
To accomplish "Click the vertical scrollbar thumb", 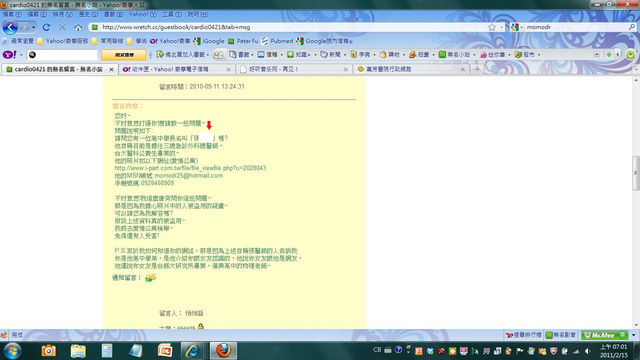I will click(636, 173).
